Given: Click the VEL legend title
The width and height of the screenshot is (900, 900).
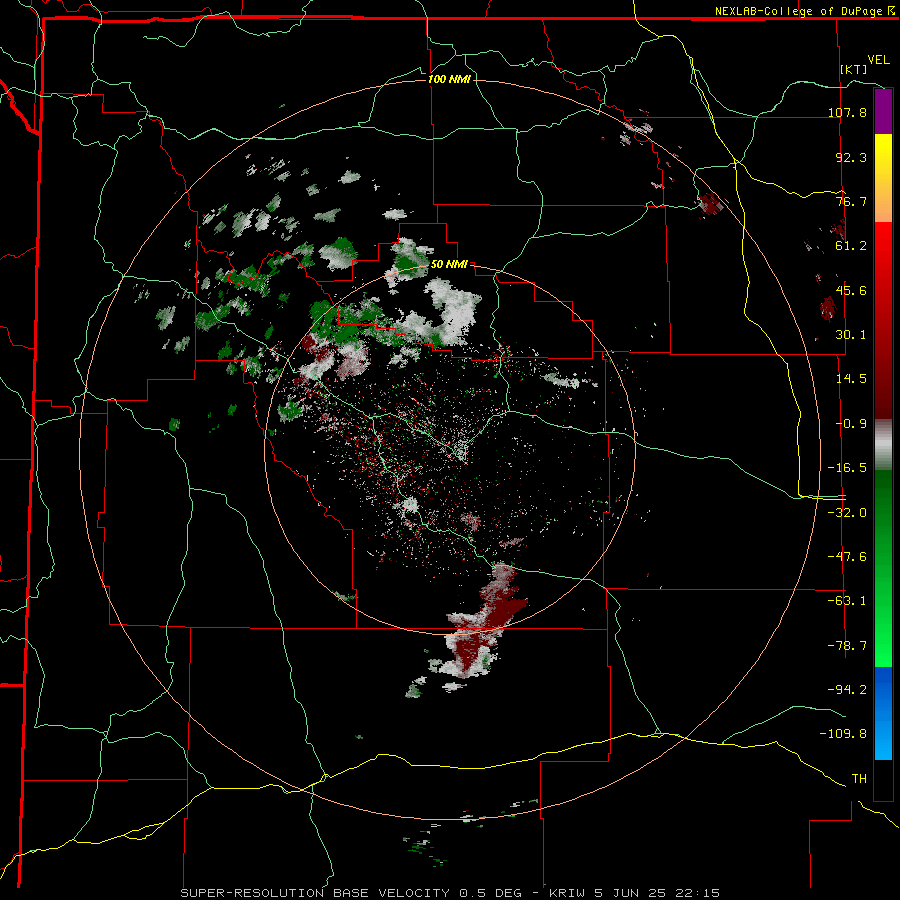Looking at the screenshot, I should click(878, 60).
